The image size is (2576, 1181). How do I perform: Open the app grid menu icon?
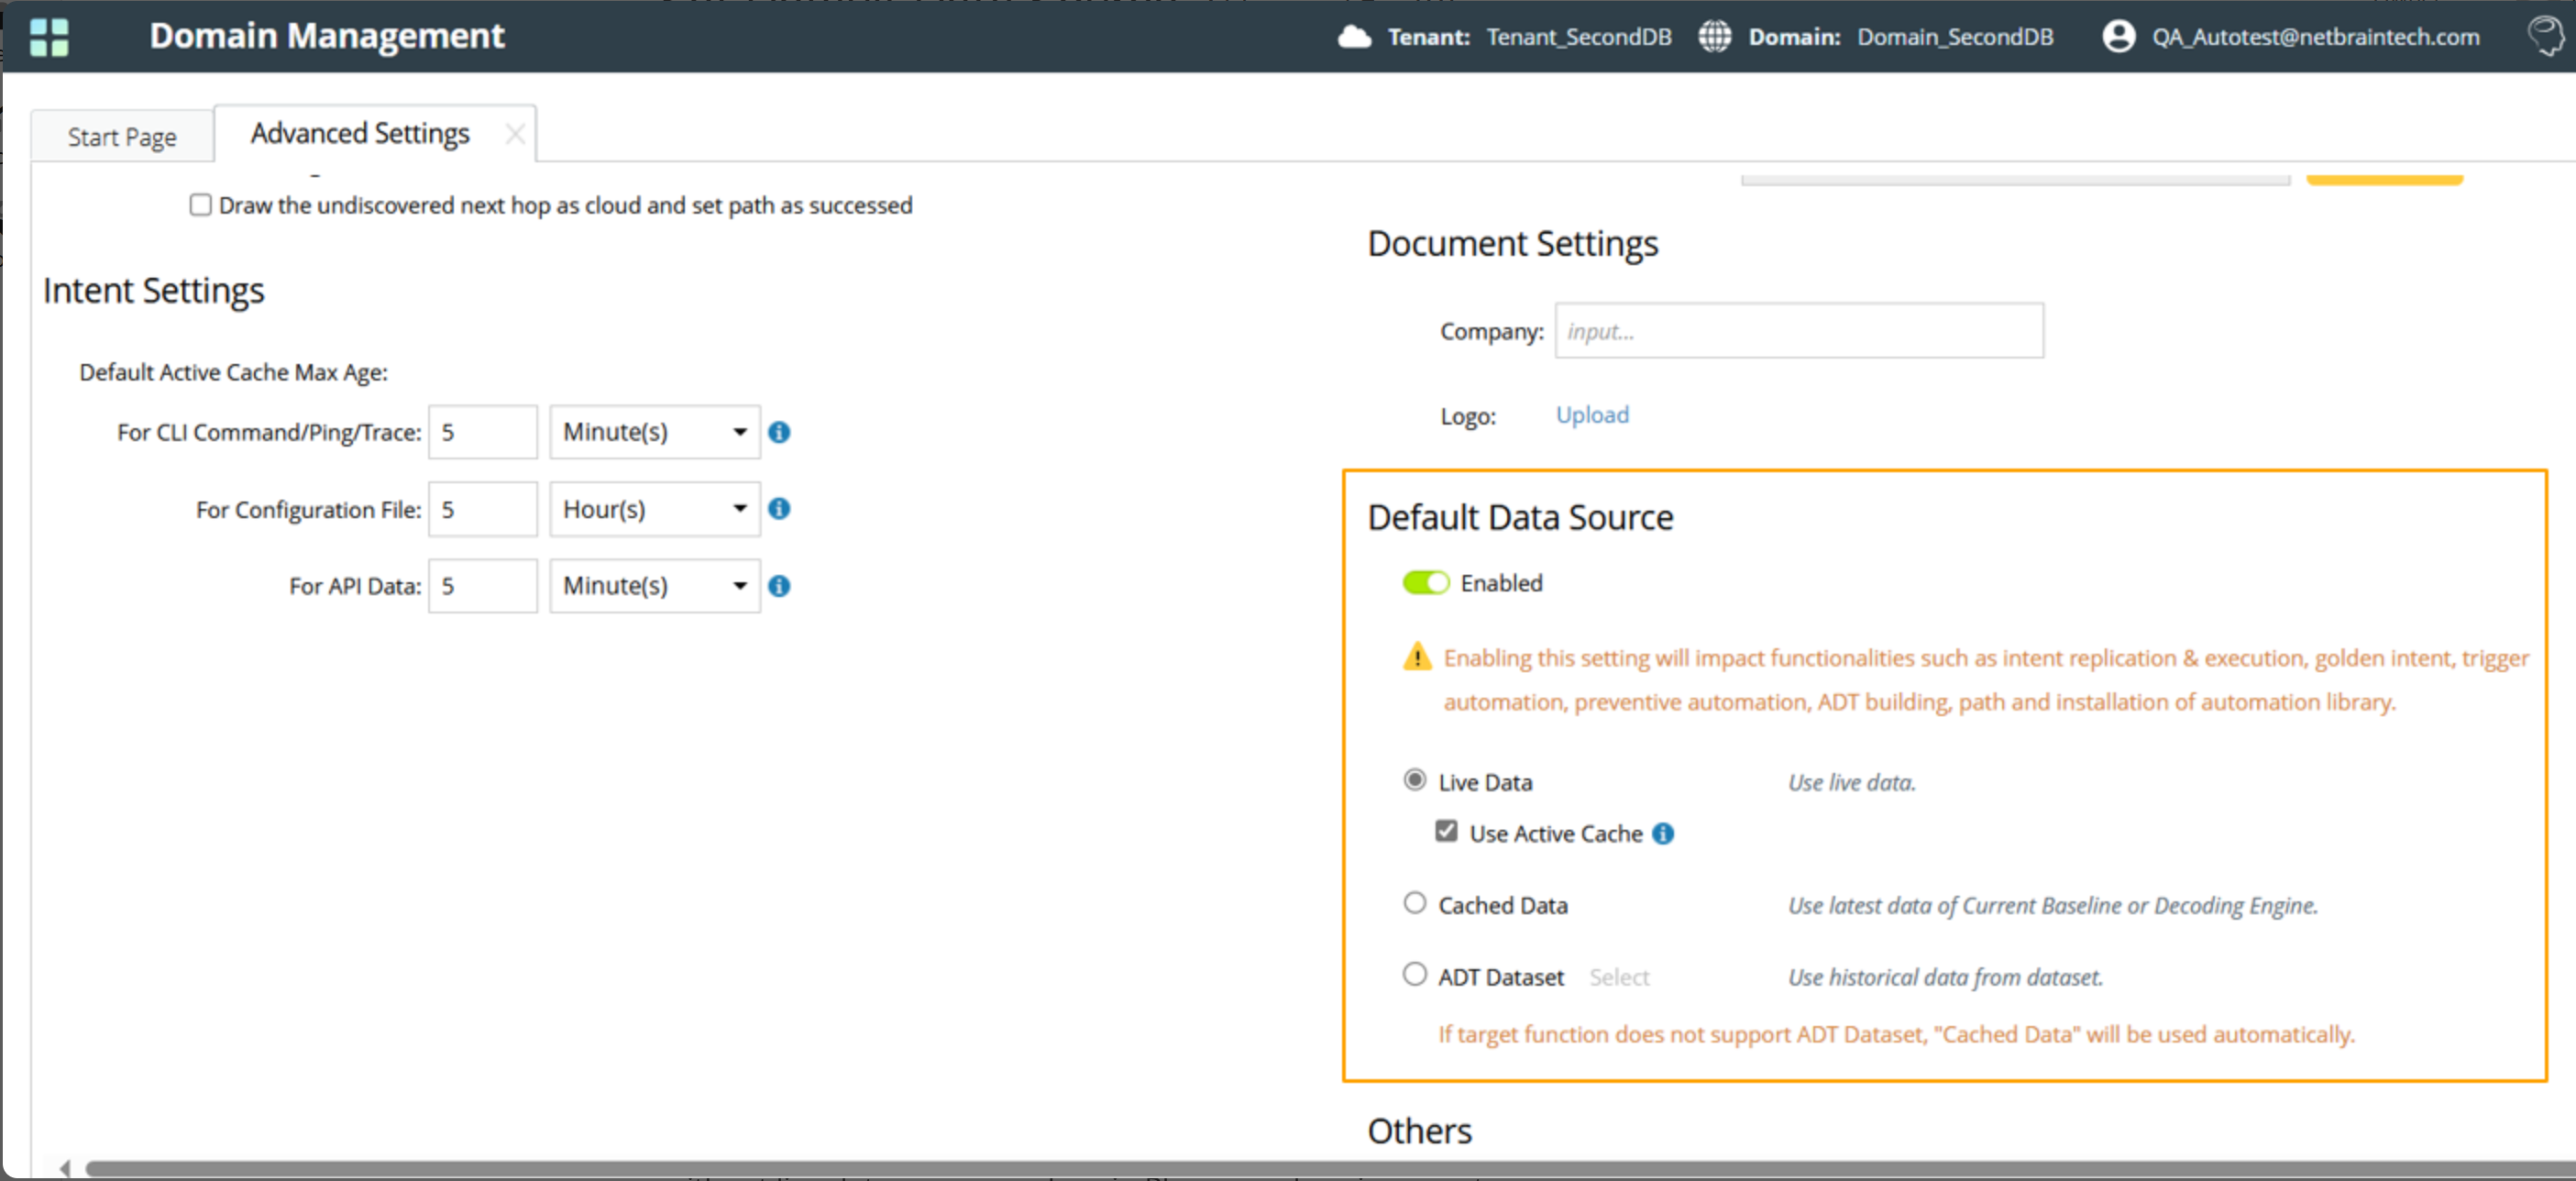click(x=49, y=37)
